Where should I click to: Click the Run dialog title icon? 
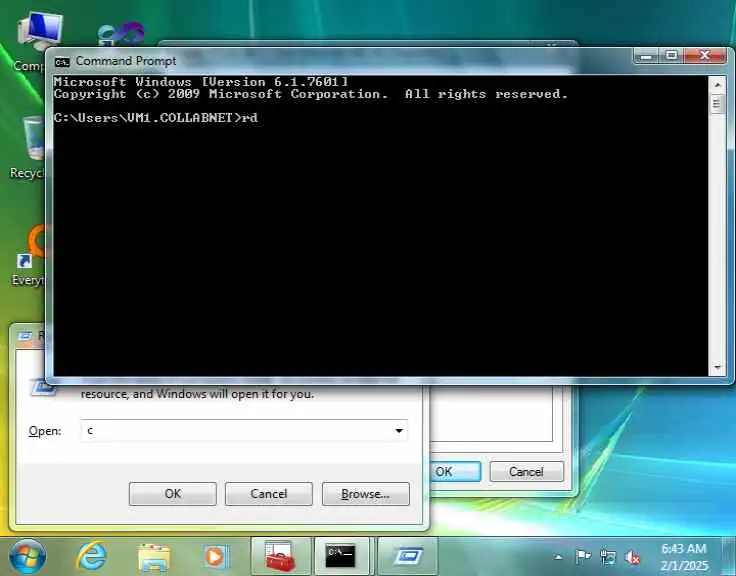coord(25,335)
